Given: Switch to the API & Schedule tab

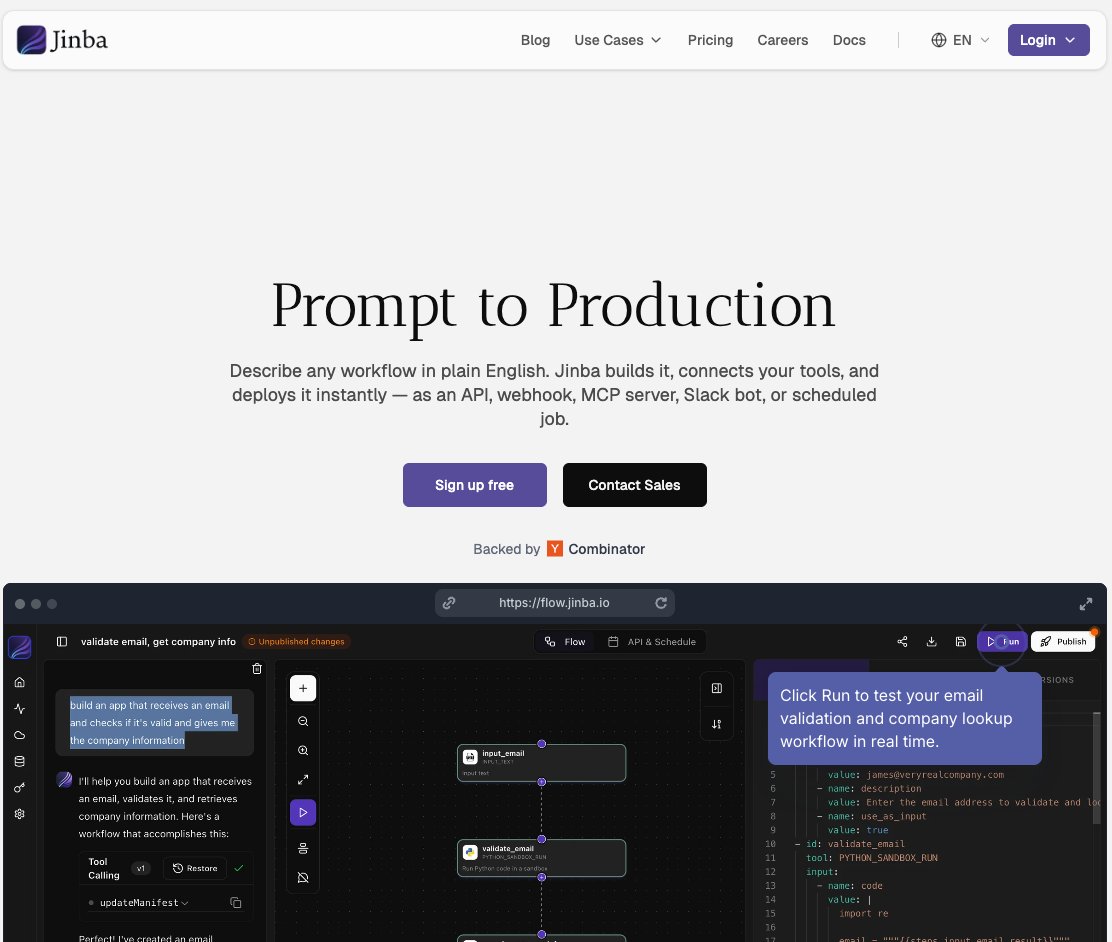Looking at the screenshot, I should tap(652, 641).
